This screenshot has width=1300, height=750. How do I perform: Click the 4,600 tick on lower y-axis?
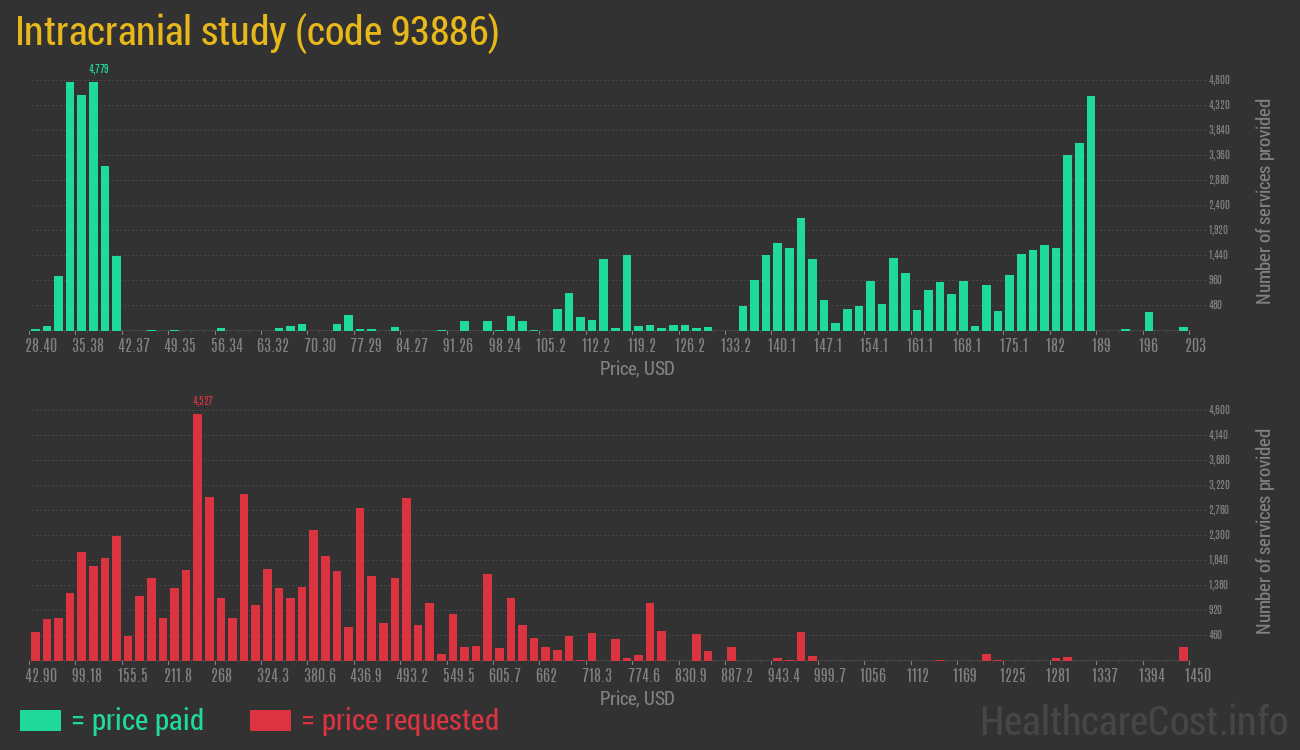(x=1219, y=410)
